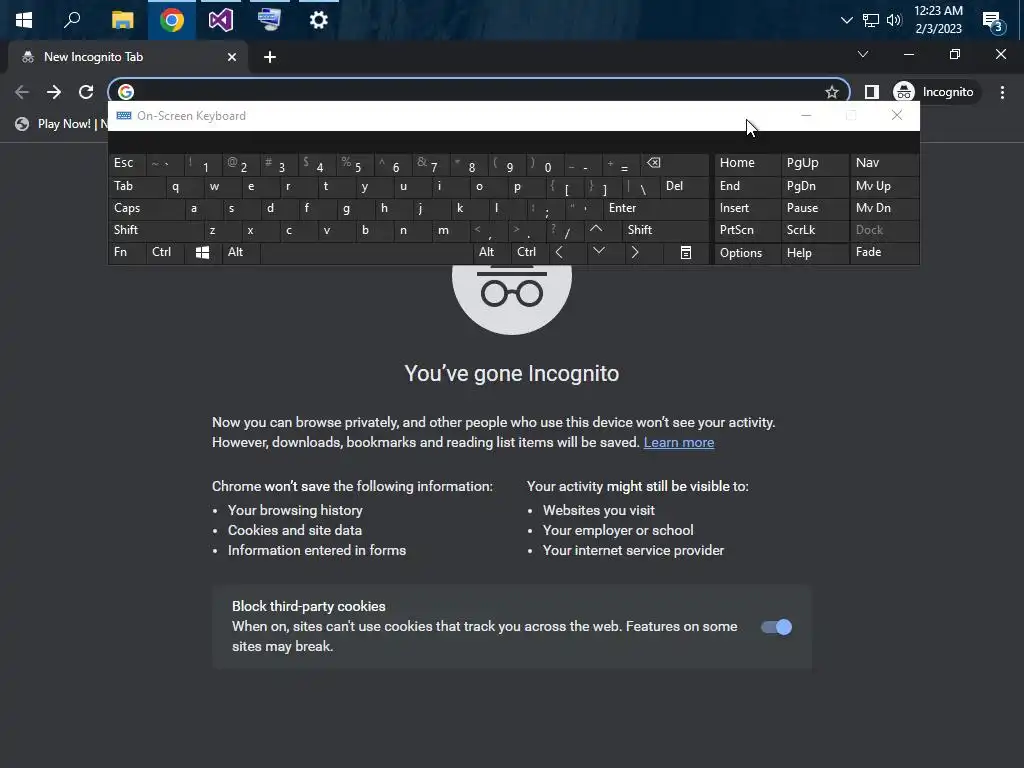Tap the Fade key
Image resolution: width=1024 pixels, height=768 pixels.
point(884,252)
